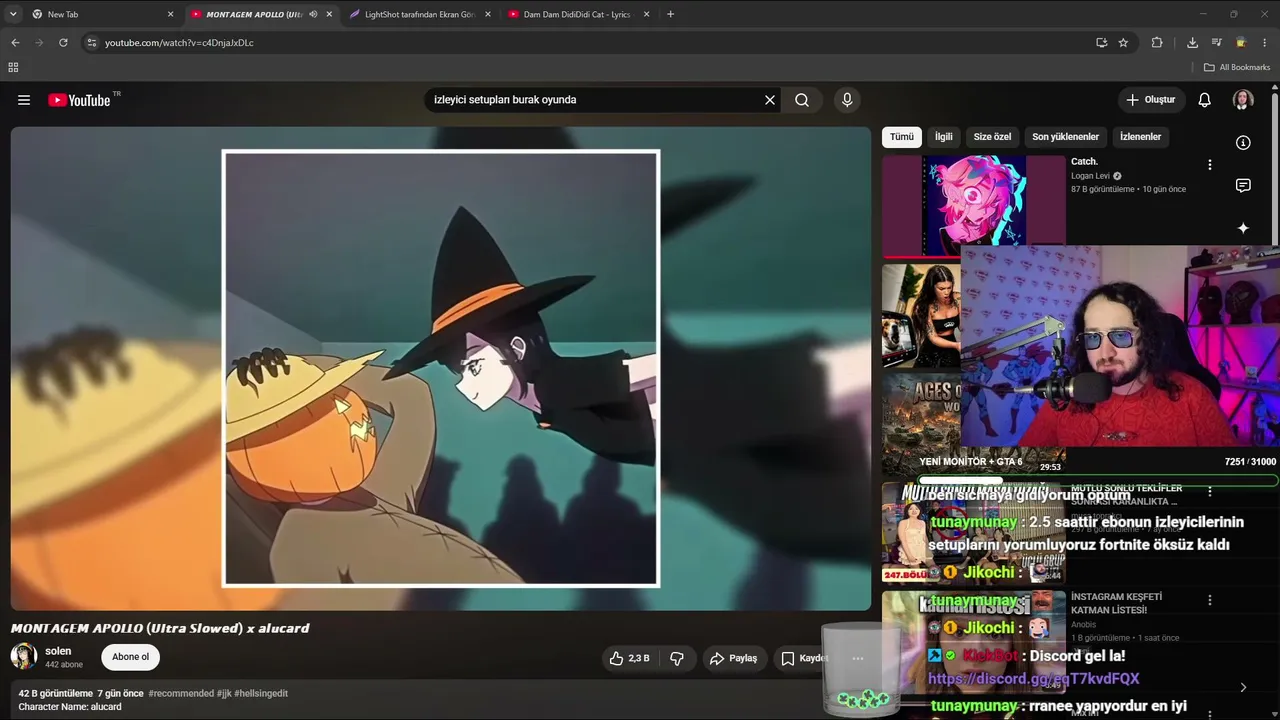Select the İlgili filter chip
Viewport: 1280px width, 720px height.
[x=944, y=137]
